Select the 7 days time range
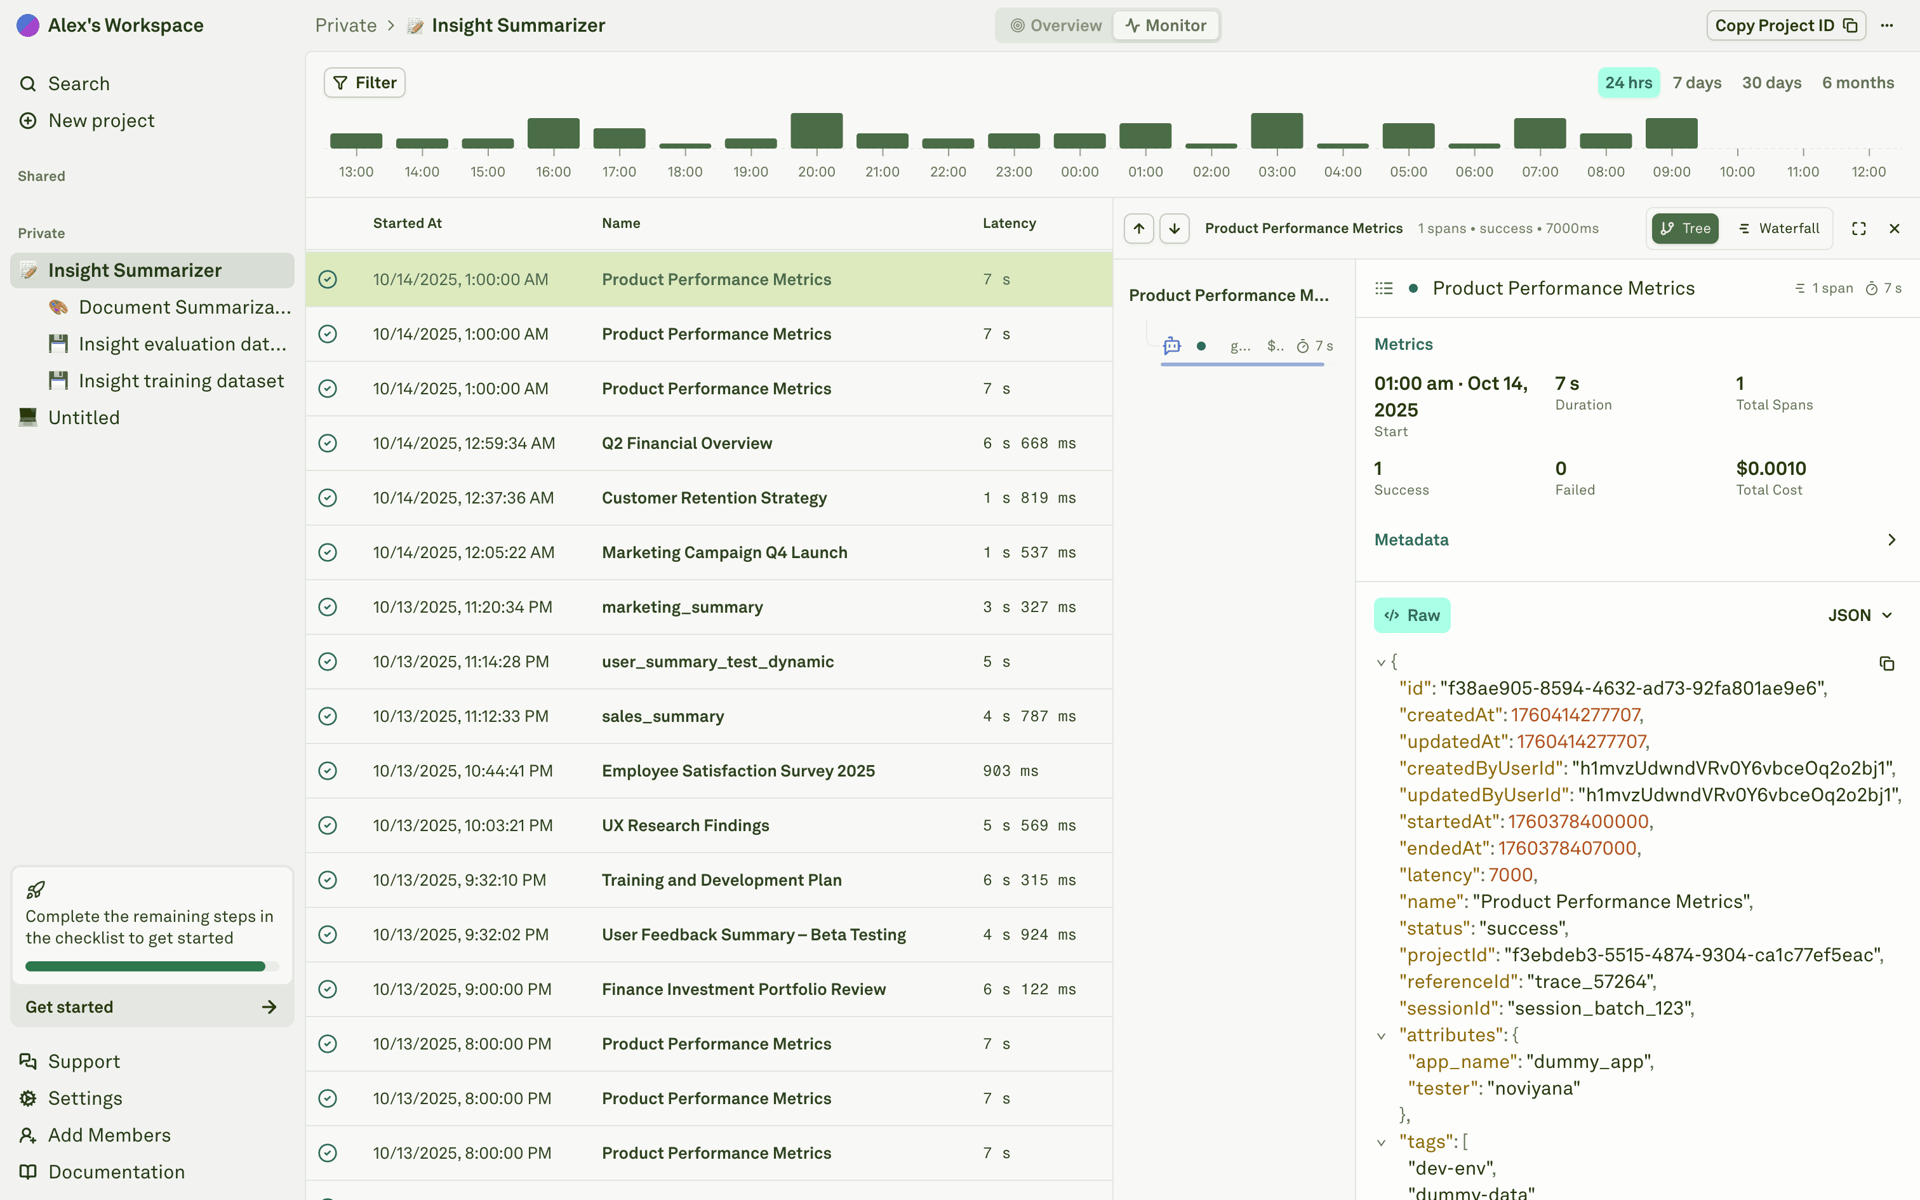Screen dimensions: 1920x1200 tap(1697, 83)
